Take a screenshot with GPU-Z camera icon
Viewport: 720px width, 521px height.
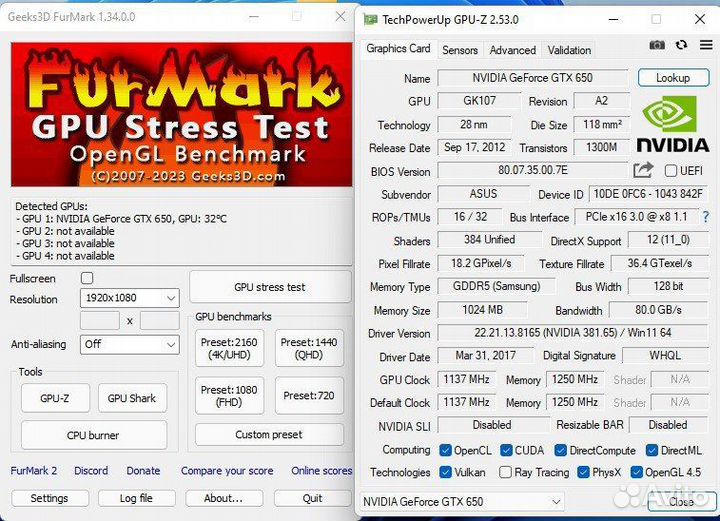657,45
